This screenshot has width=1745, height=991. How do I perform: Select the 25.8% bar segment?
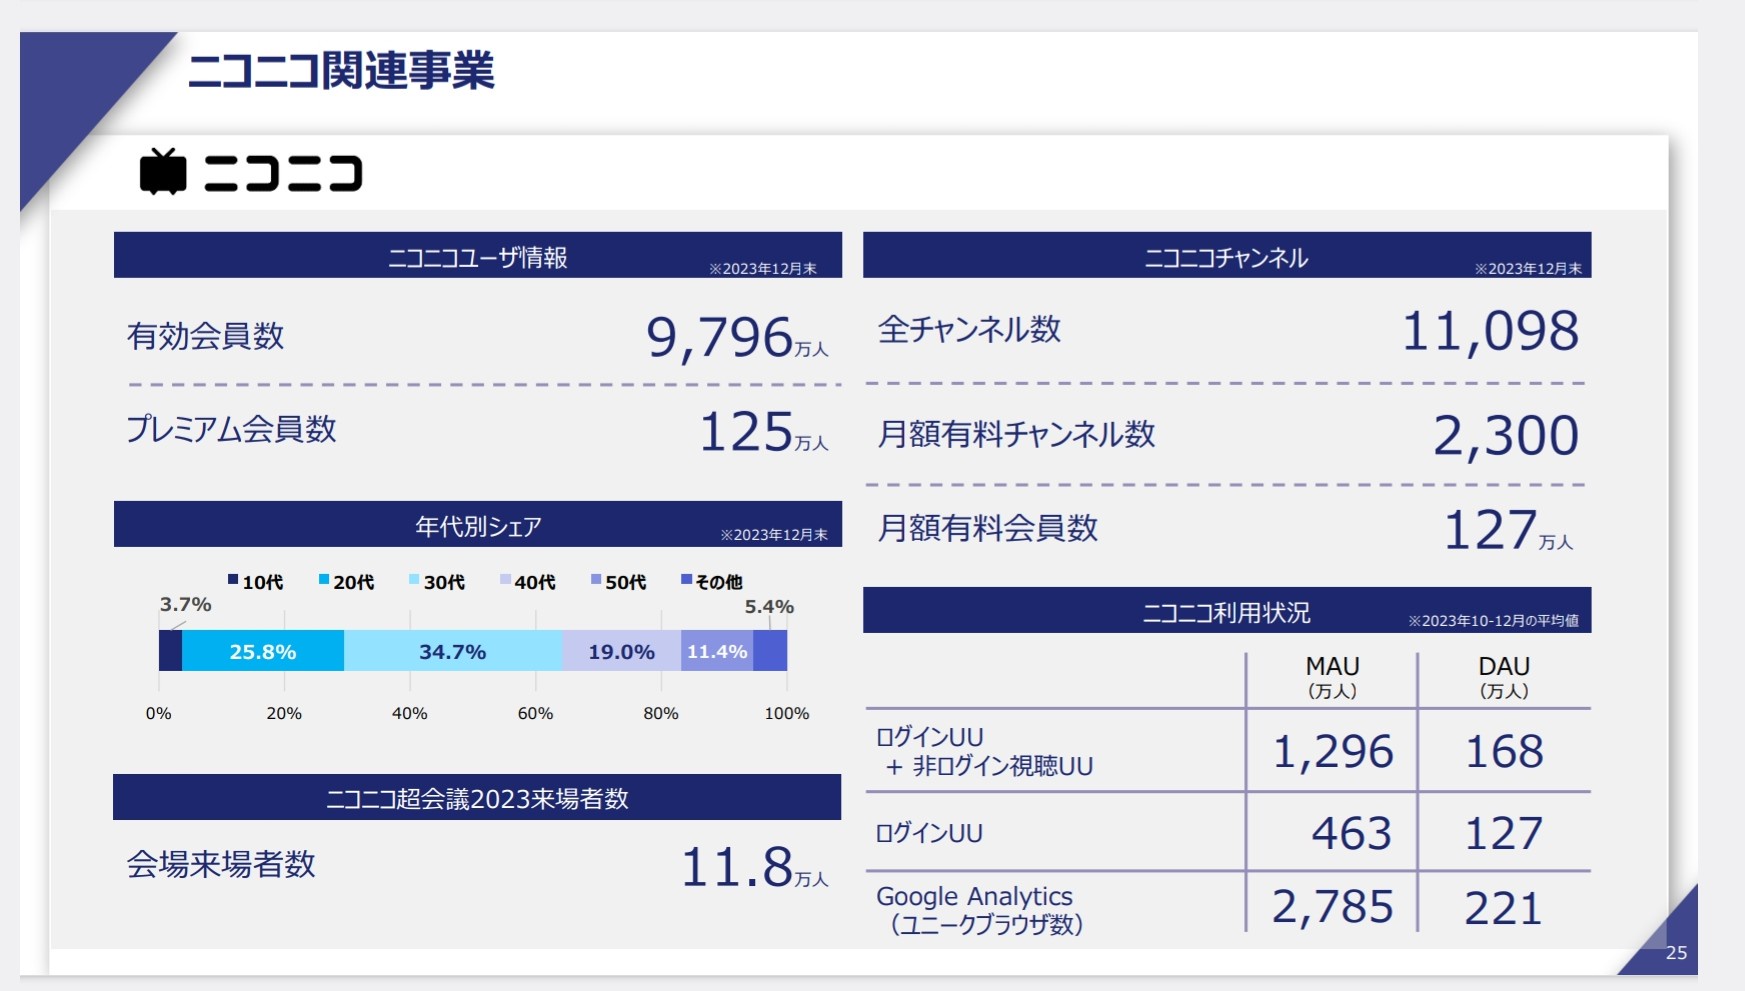[x=263, y=651]
